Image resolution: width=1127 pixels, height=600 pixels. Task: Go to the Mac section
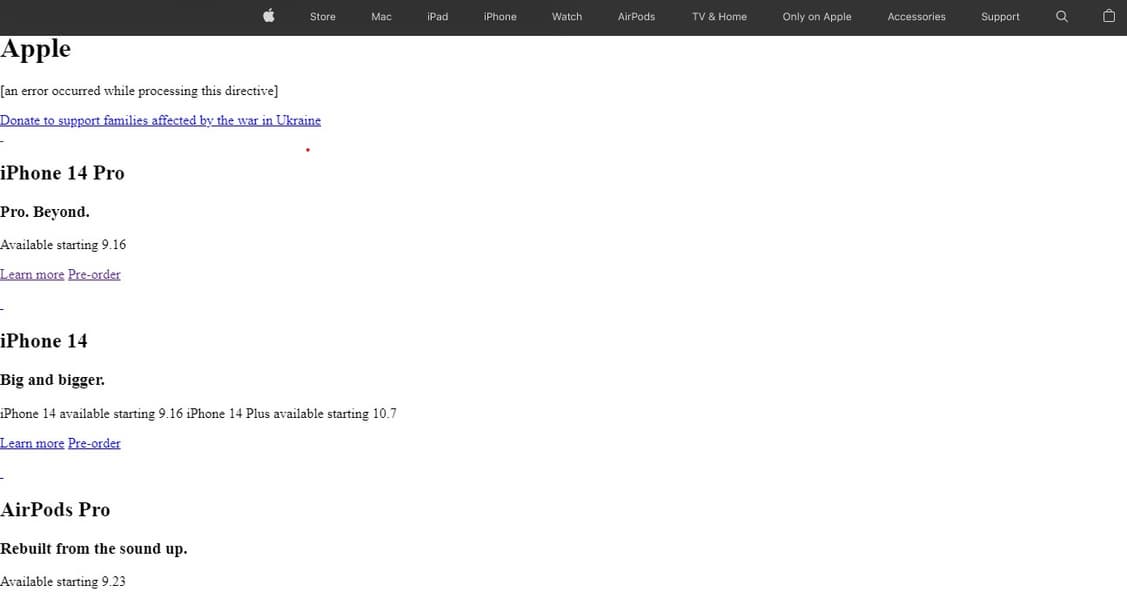[381, 17]
